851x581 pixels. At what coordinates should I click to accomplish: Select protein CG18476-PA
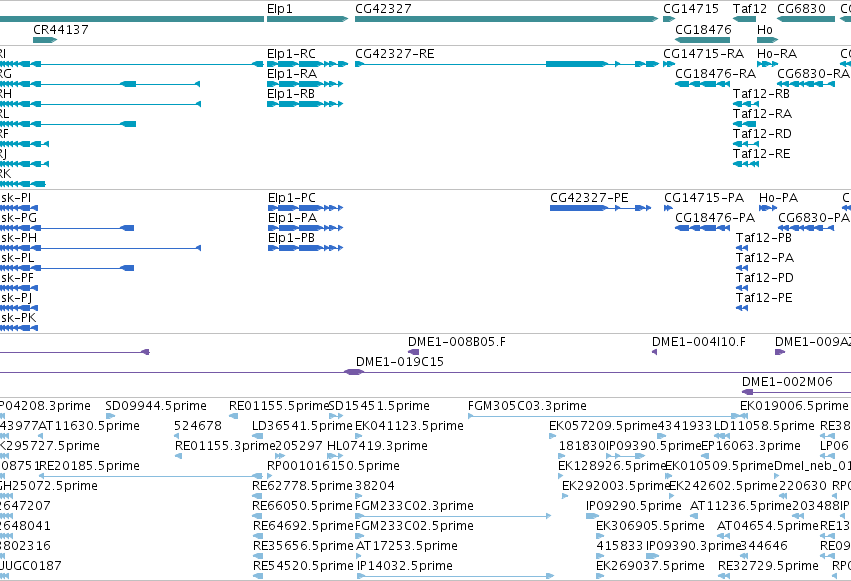(x=702, y=228)
